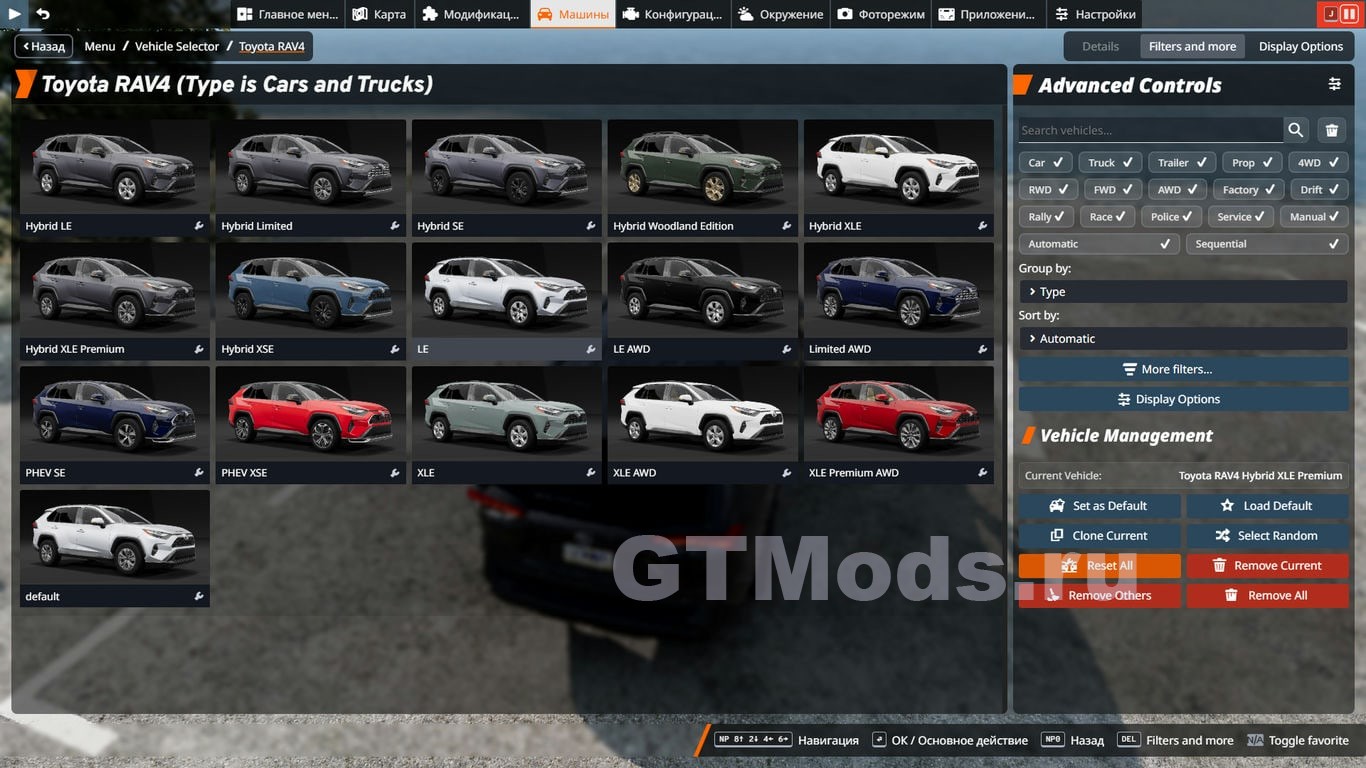Open the Display Options tab
The width and height of the screenshot is (1366, 768).
(1300, 46)
